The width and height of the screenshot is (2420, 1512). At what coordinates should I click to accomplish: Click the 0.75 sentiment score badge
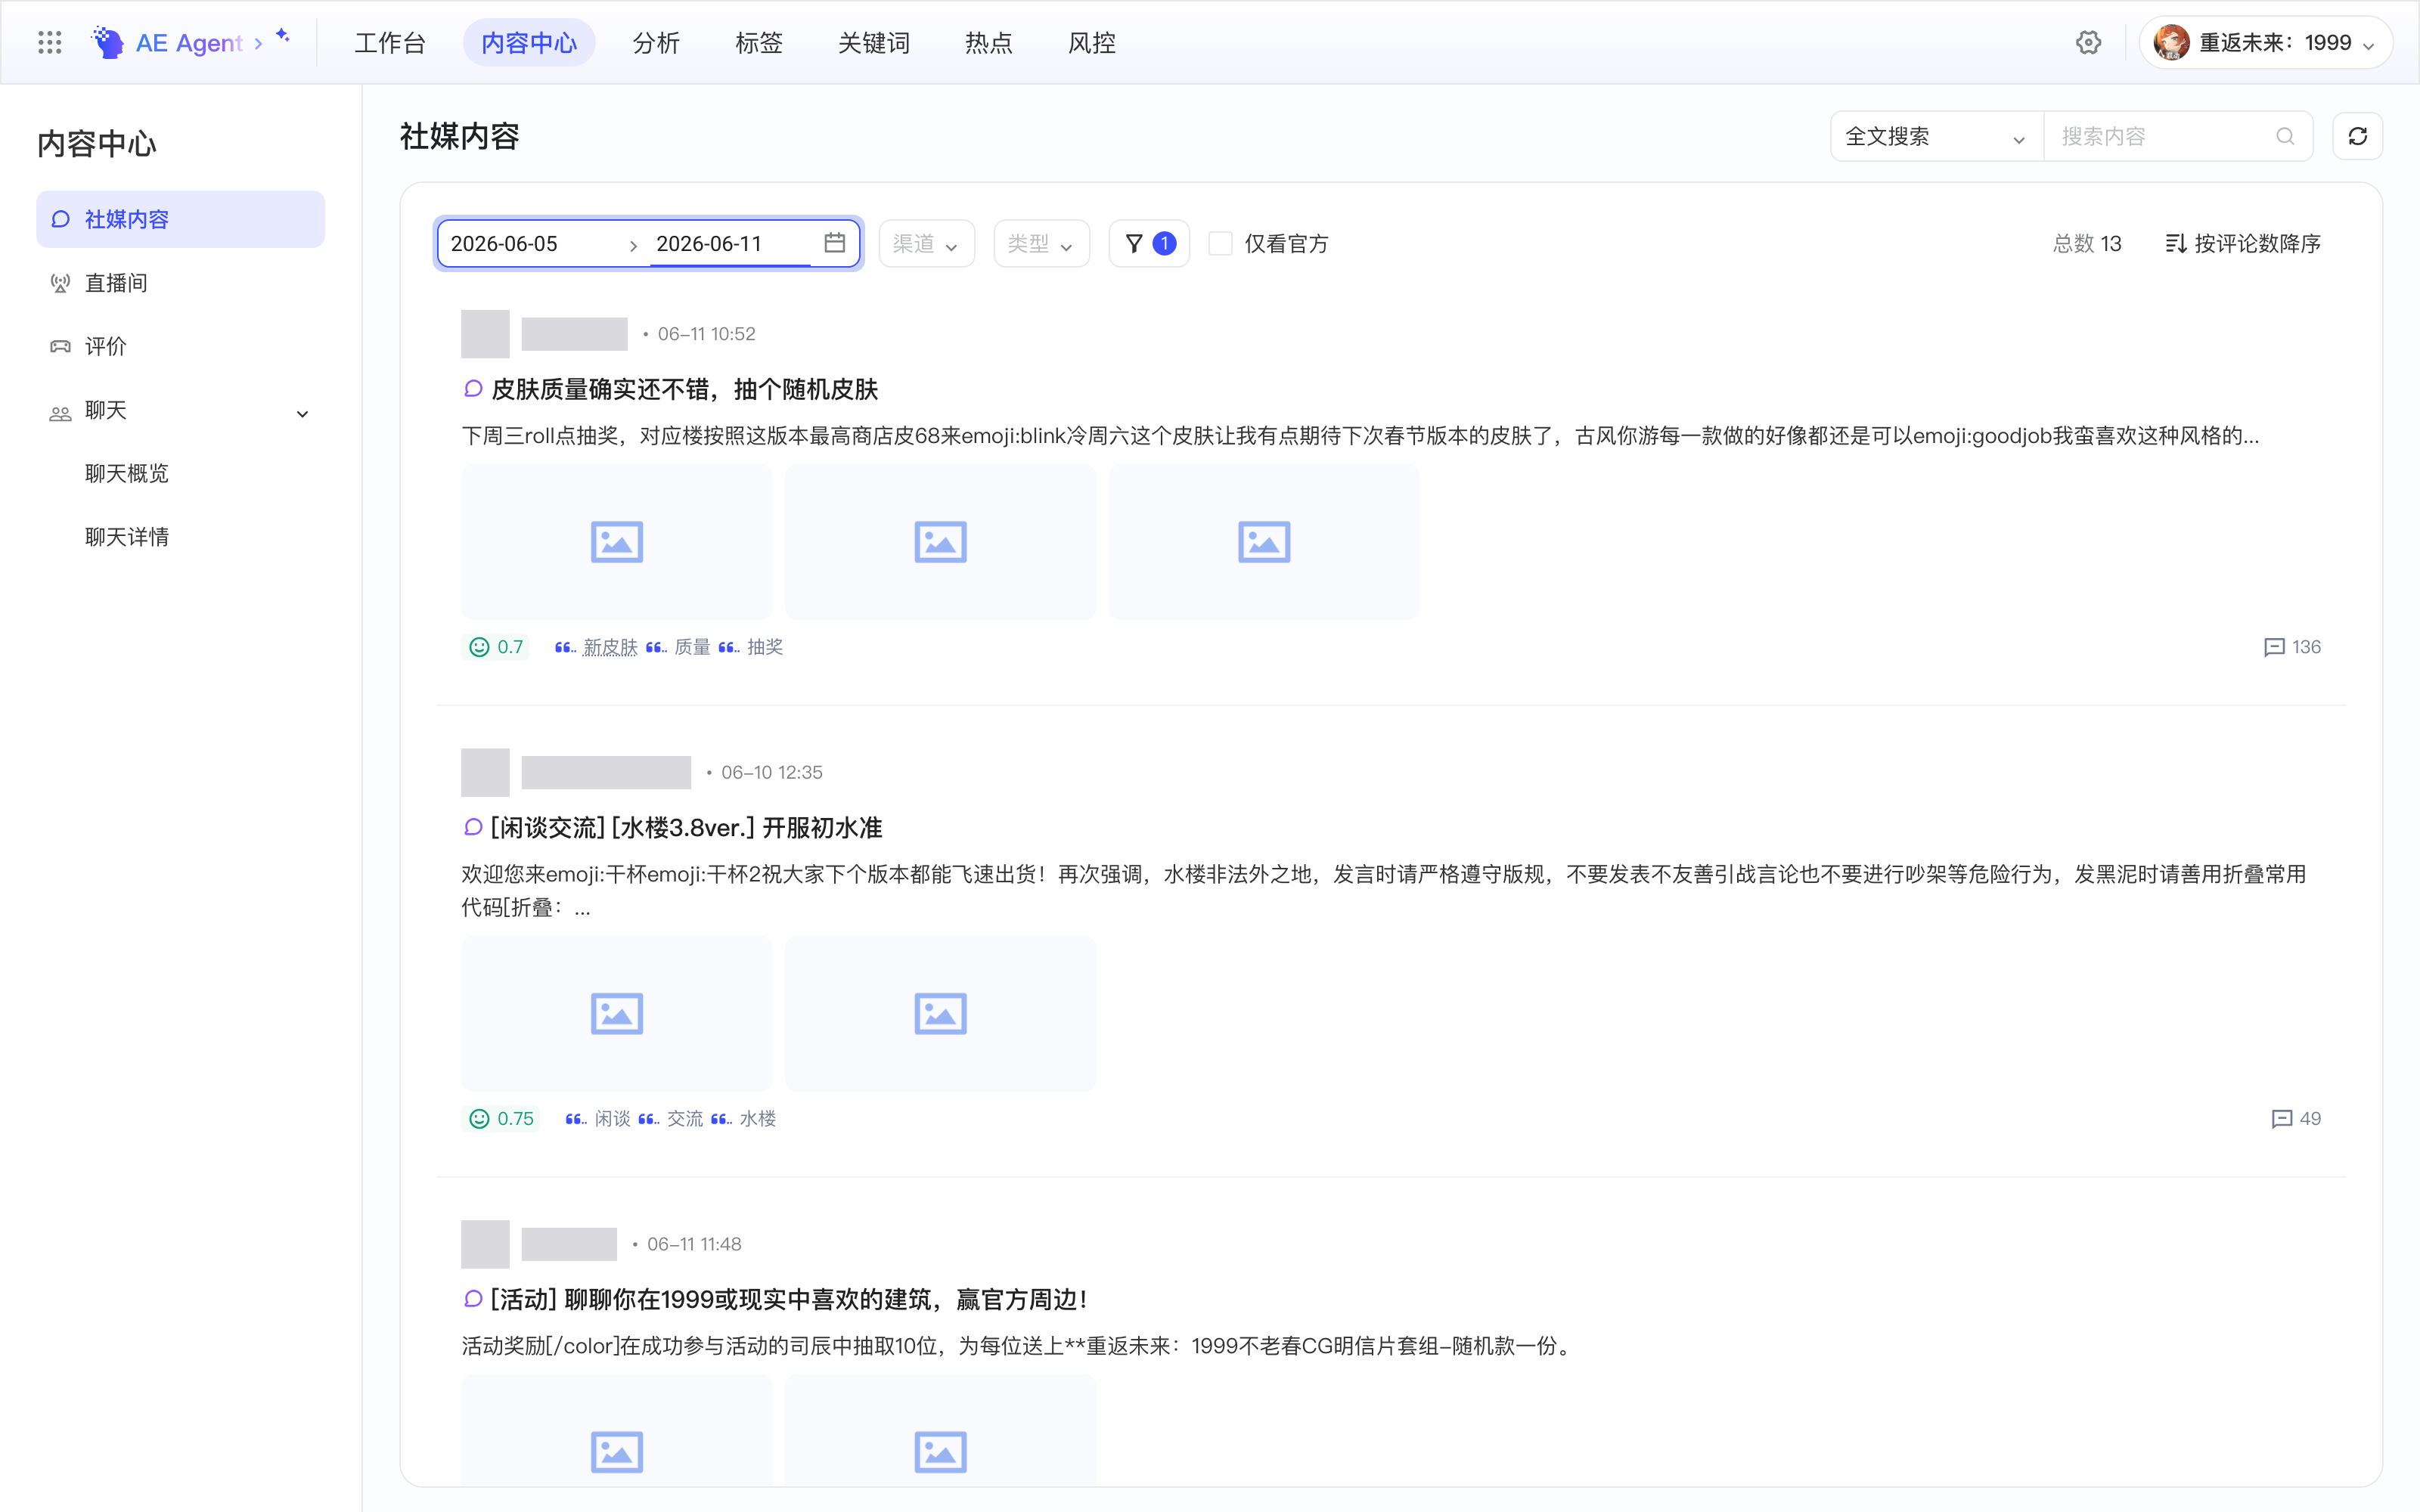(501, 1119)
